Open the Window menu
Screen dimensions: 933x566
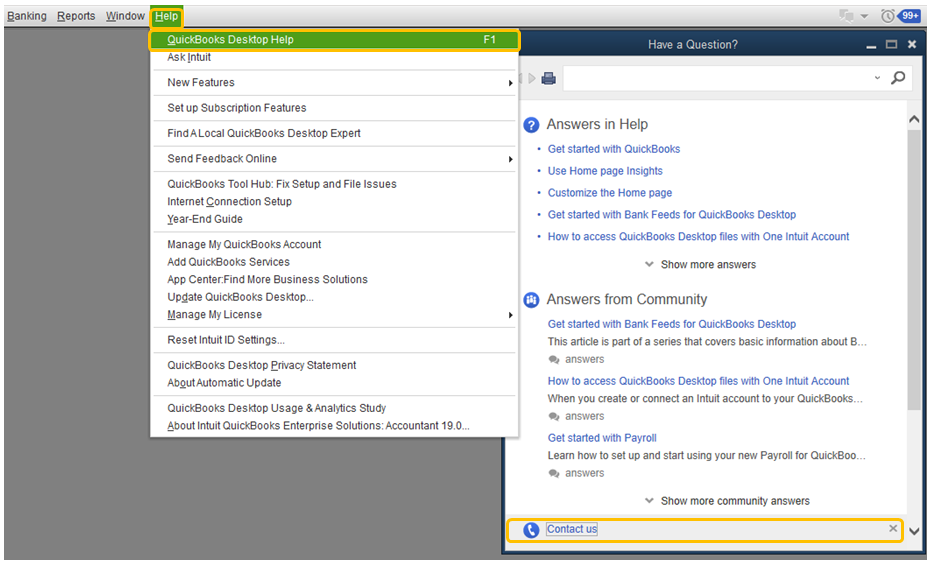click(125, 16)
